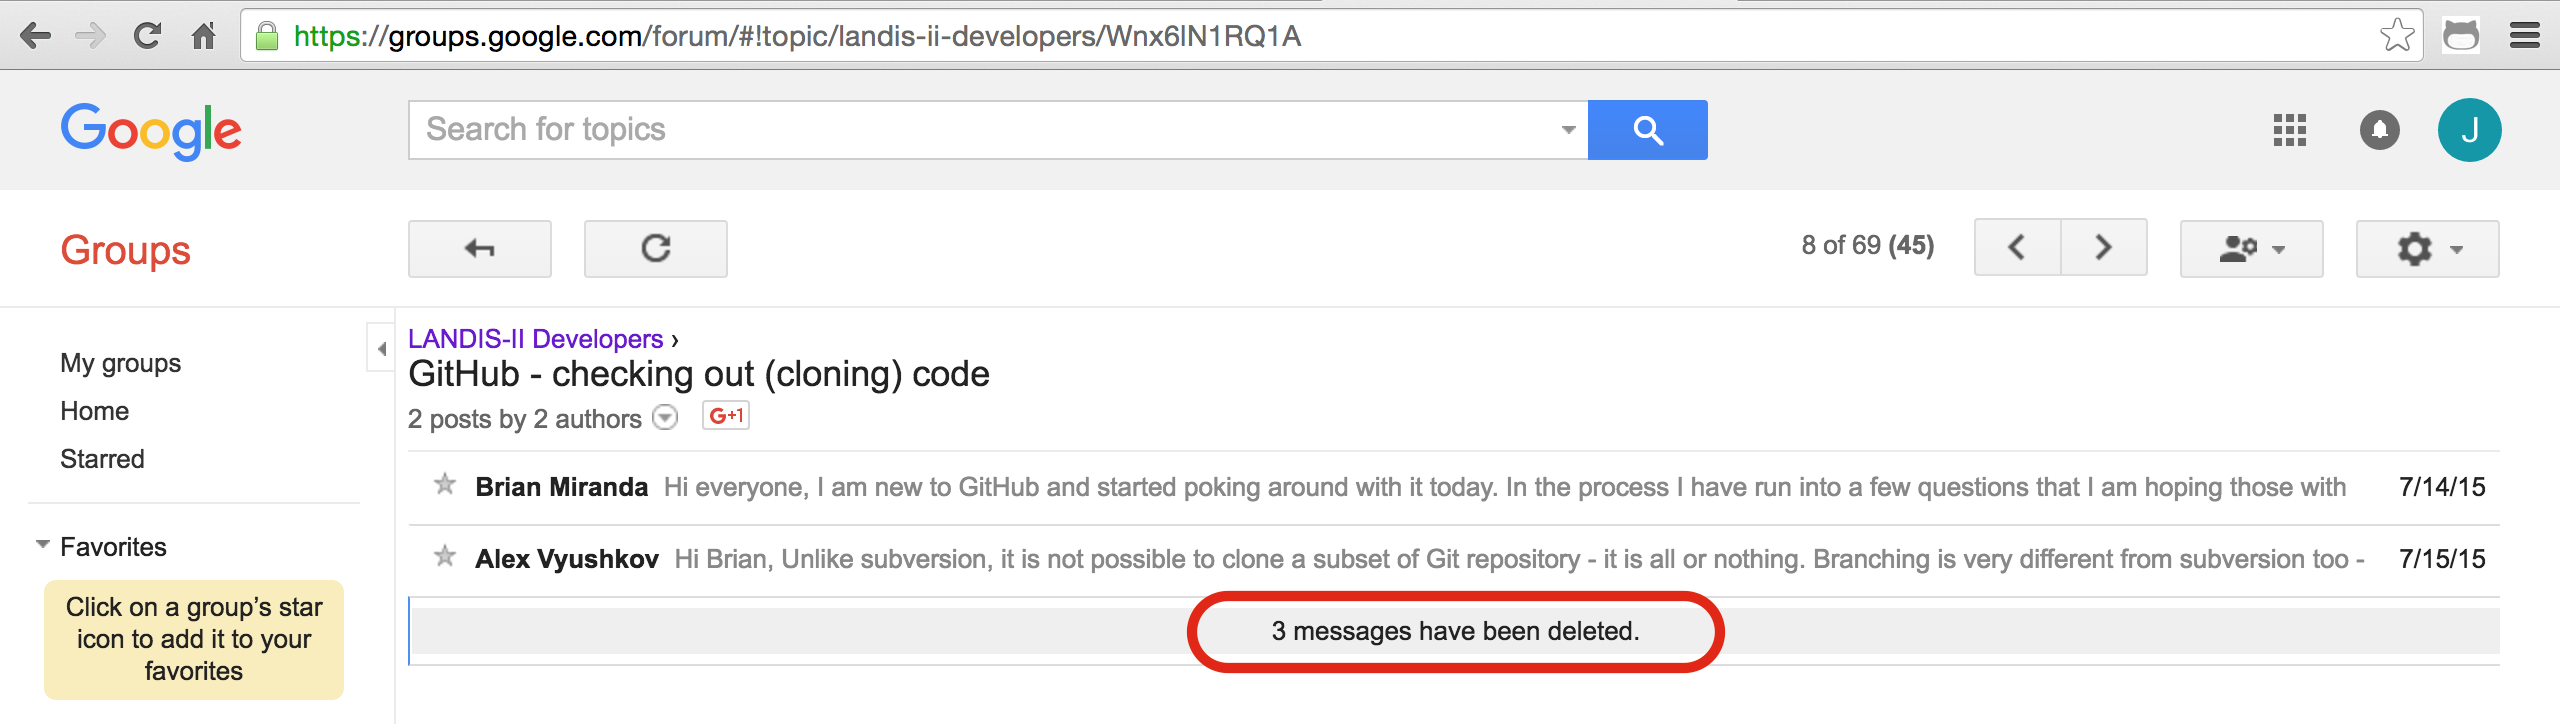This screenshot has height=724, width=2560.
Task: Open the Google apps grid
Action: pos(2289,130)
